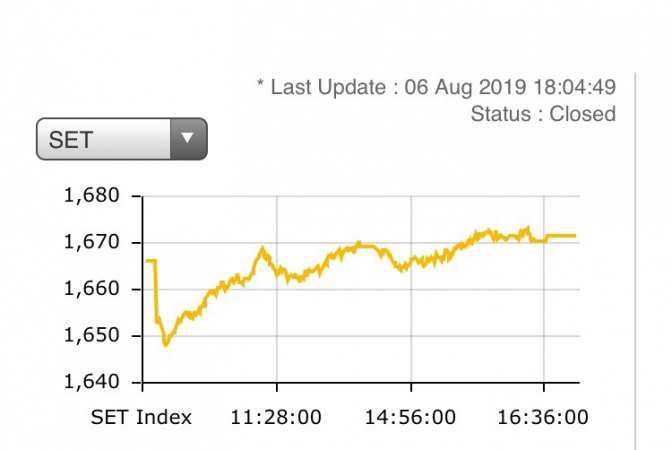This screenshot has height=450, width=672.
Task: Click the 14:56:00 time label
Action: pos(411,416)
